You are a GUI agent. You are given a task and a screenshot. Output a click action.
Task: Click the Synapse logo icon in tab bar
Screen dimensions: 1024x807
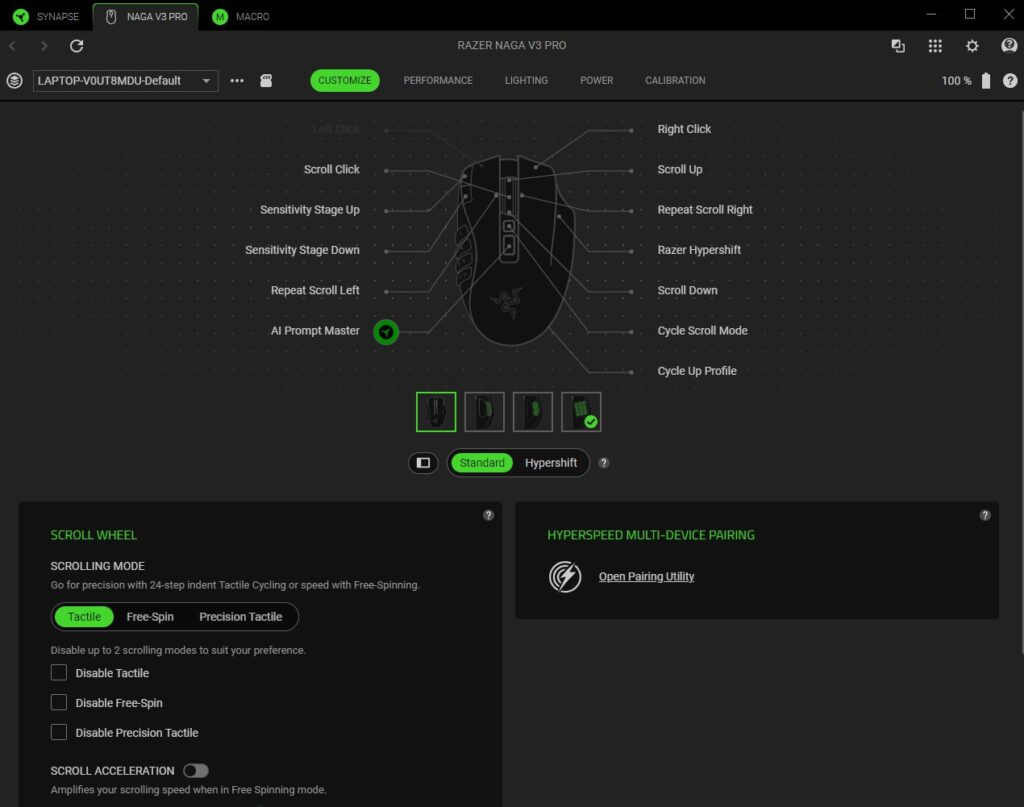pos(21,16)
